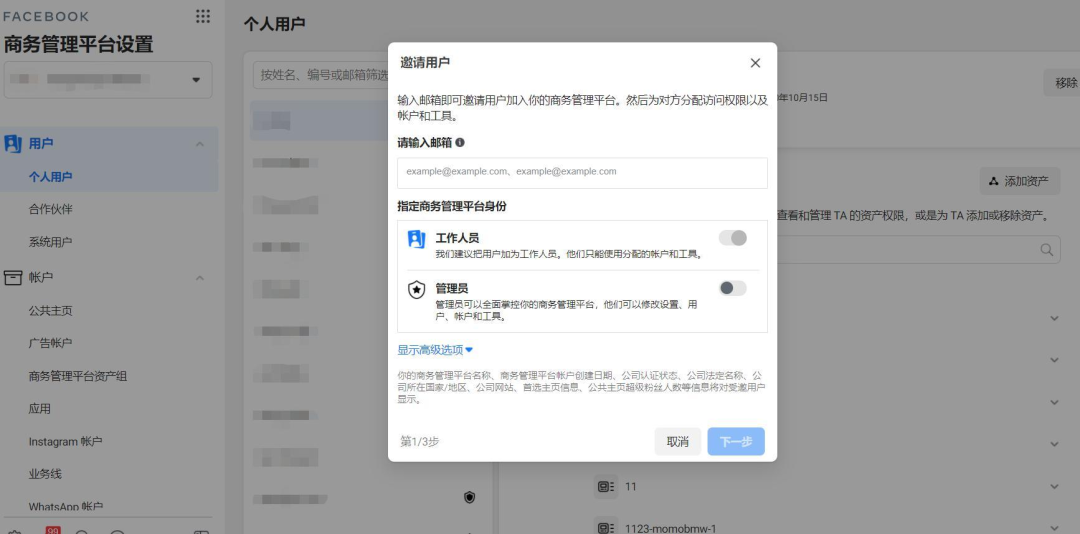
Task: Open the business account selector dropdown
Action: tap(108, 80)
